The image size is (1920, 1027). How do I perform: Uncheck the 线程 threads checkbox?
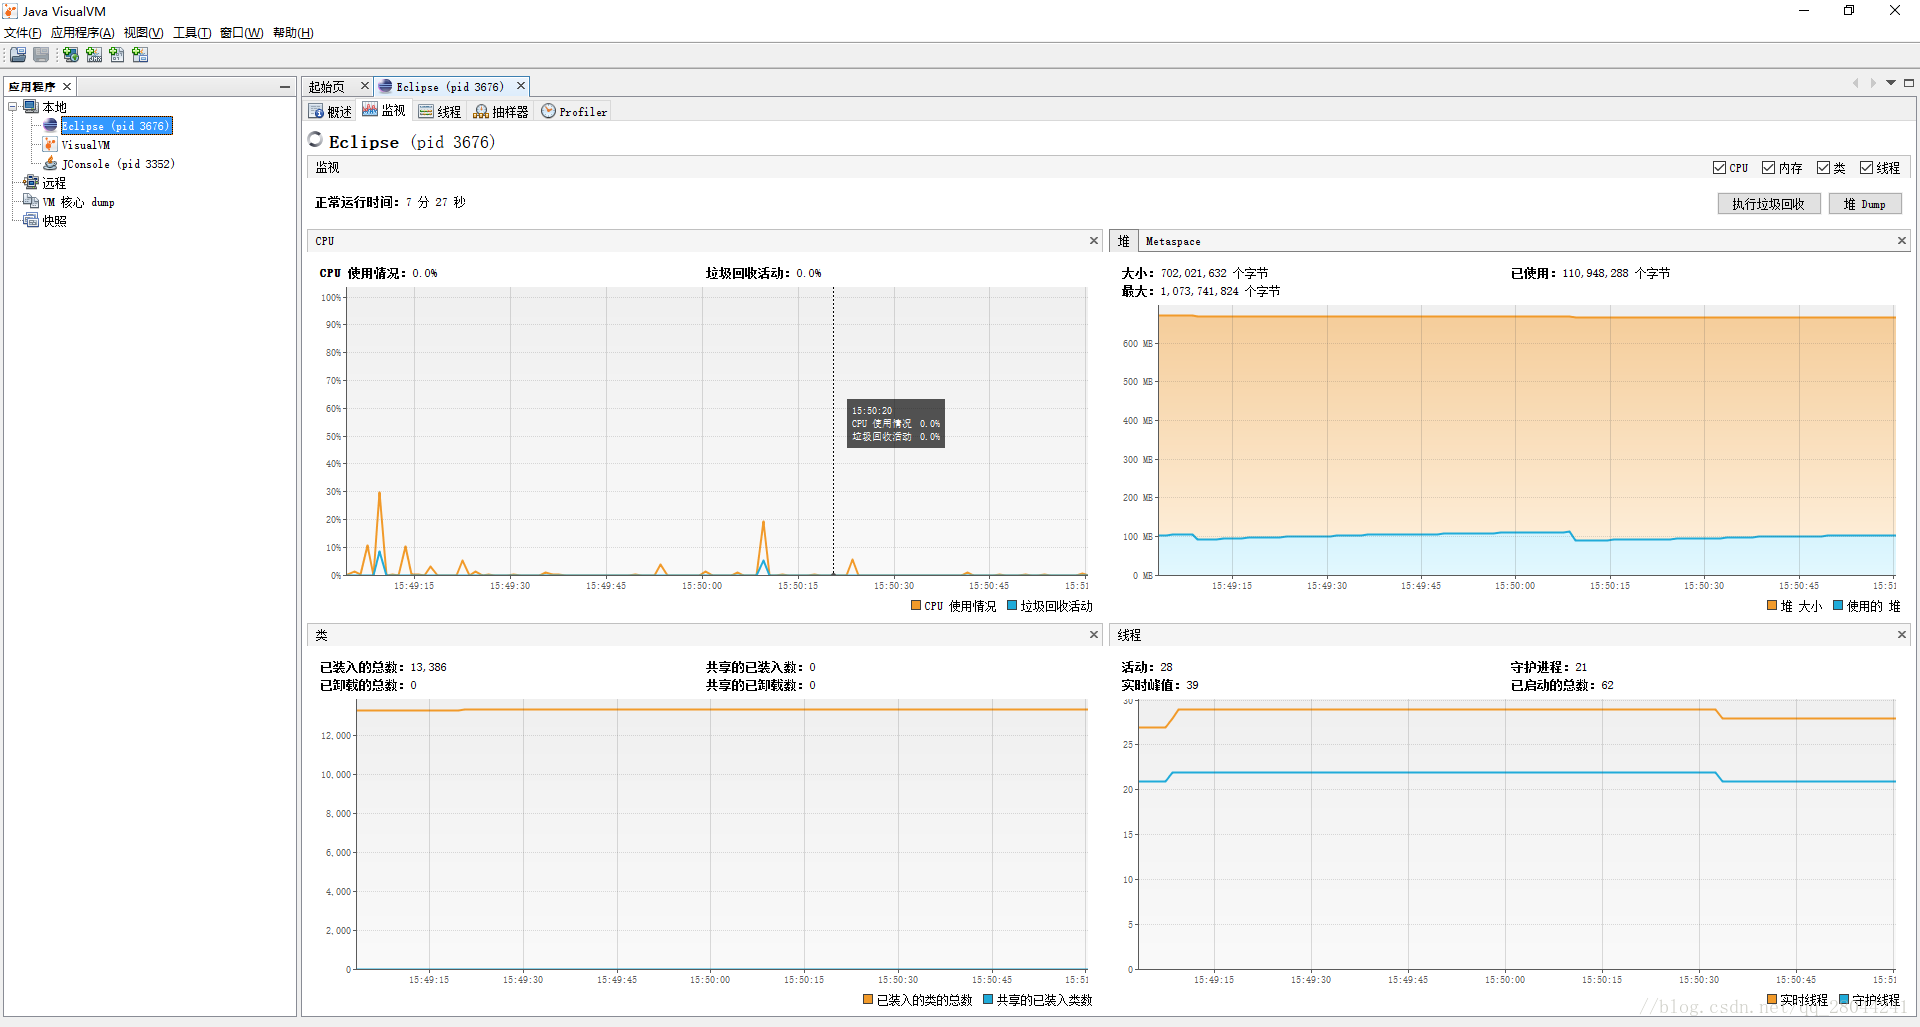coord(1866,168)
